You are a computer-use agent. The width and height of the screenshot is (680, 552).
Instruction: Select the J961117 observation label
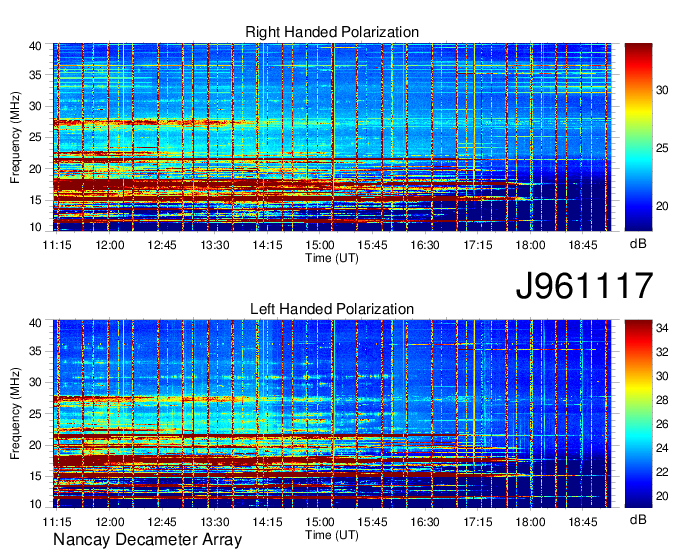(x=584, y=286)
